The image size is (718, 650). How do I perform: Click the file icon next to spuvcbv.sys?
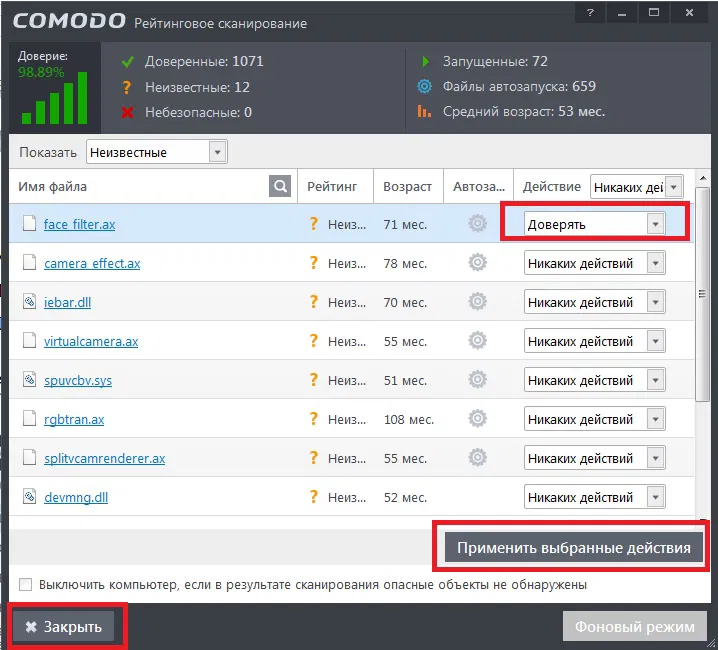(x=30, y=379)
